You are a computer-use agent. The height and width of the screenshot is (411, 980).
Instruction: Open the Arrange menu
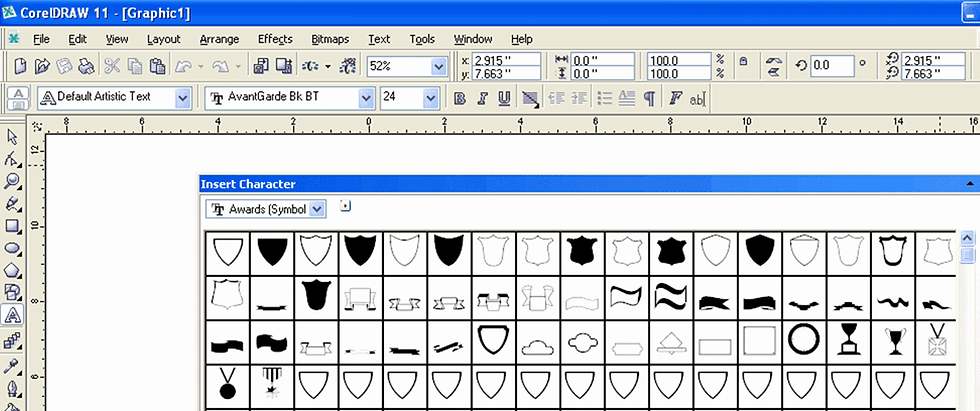click(x=219, y=39)
